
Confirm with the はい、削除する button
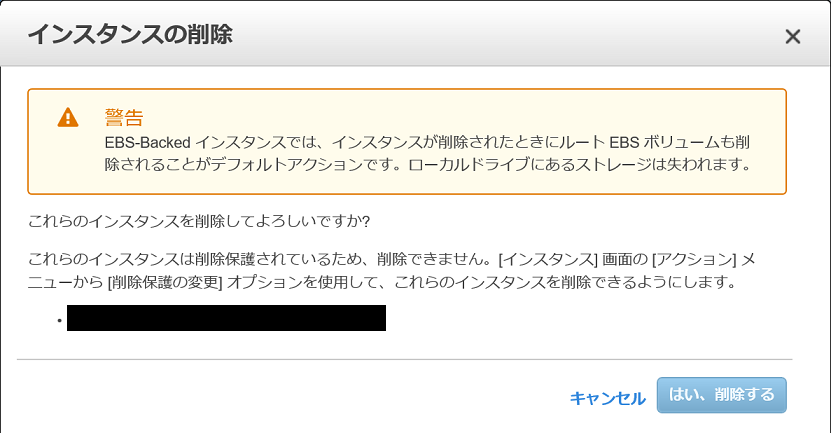point(721,395)
